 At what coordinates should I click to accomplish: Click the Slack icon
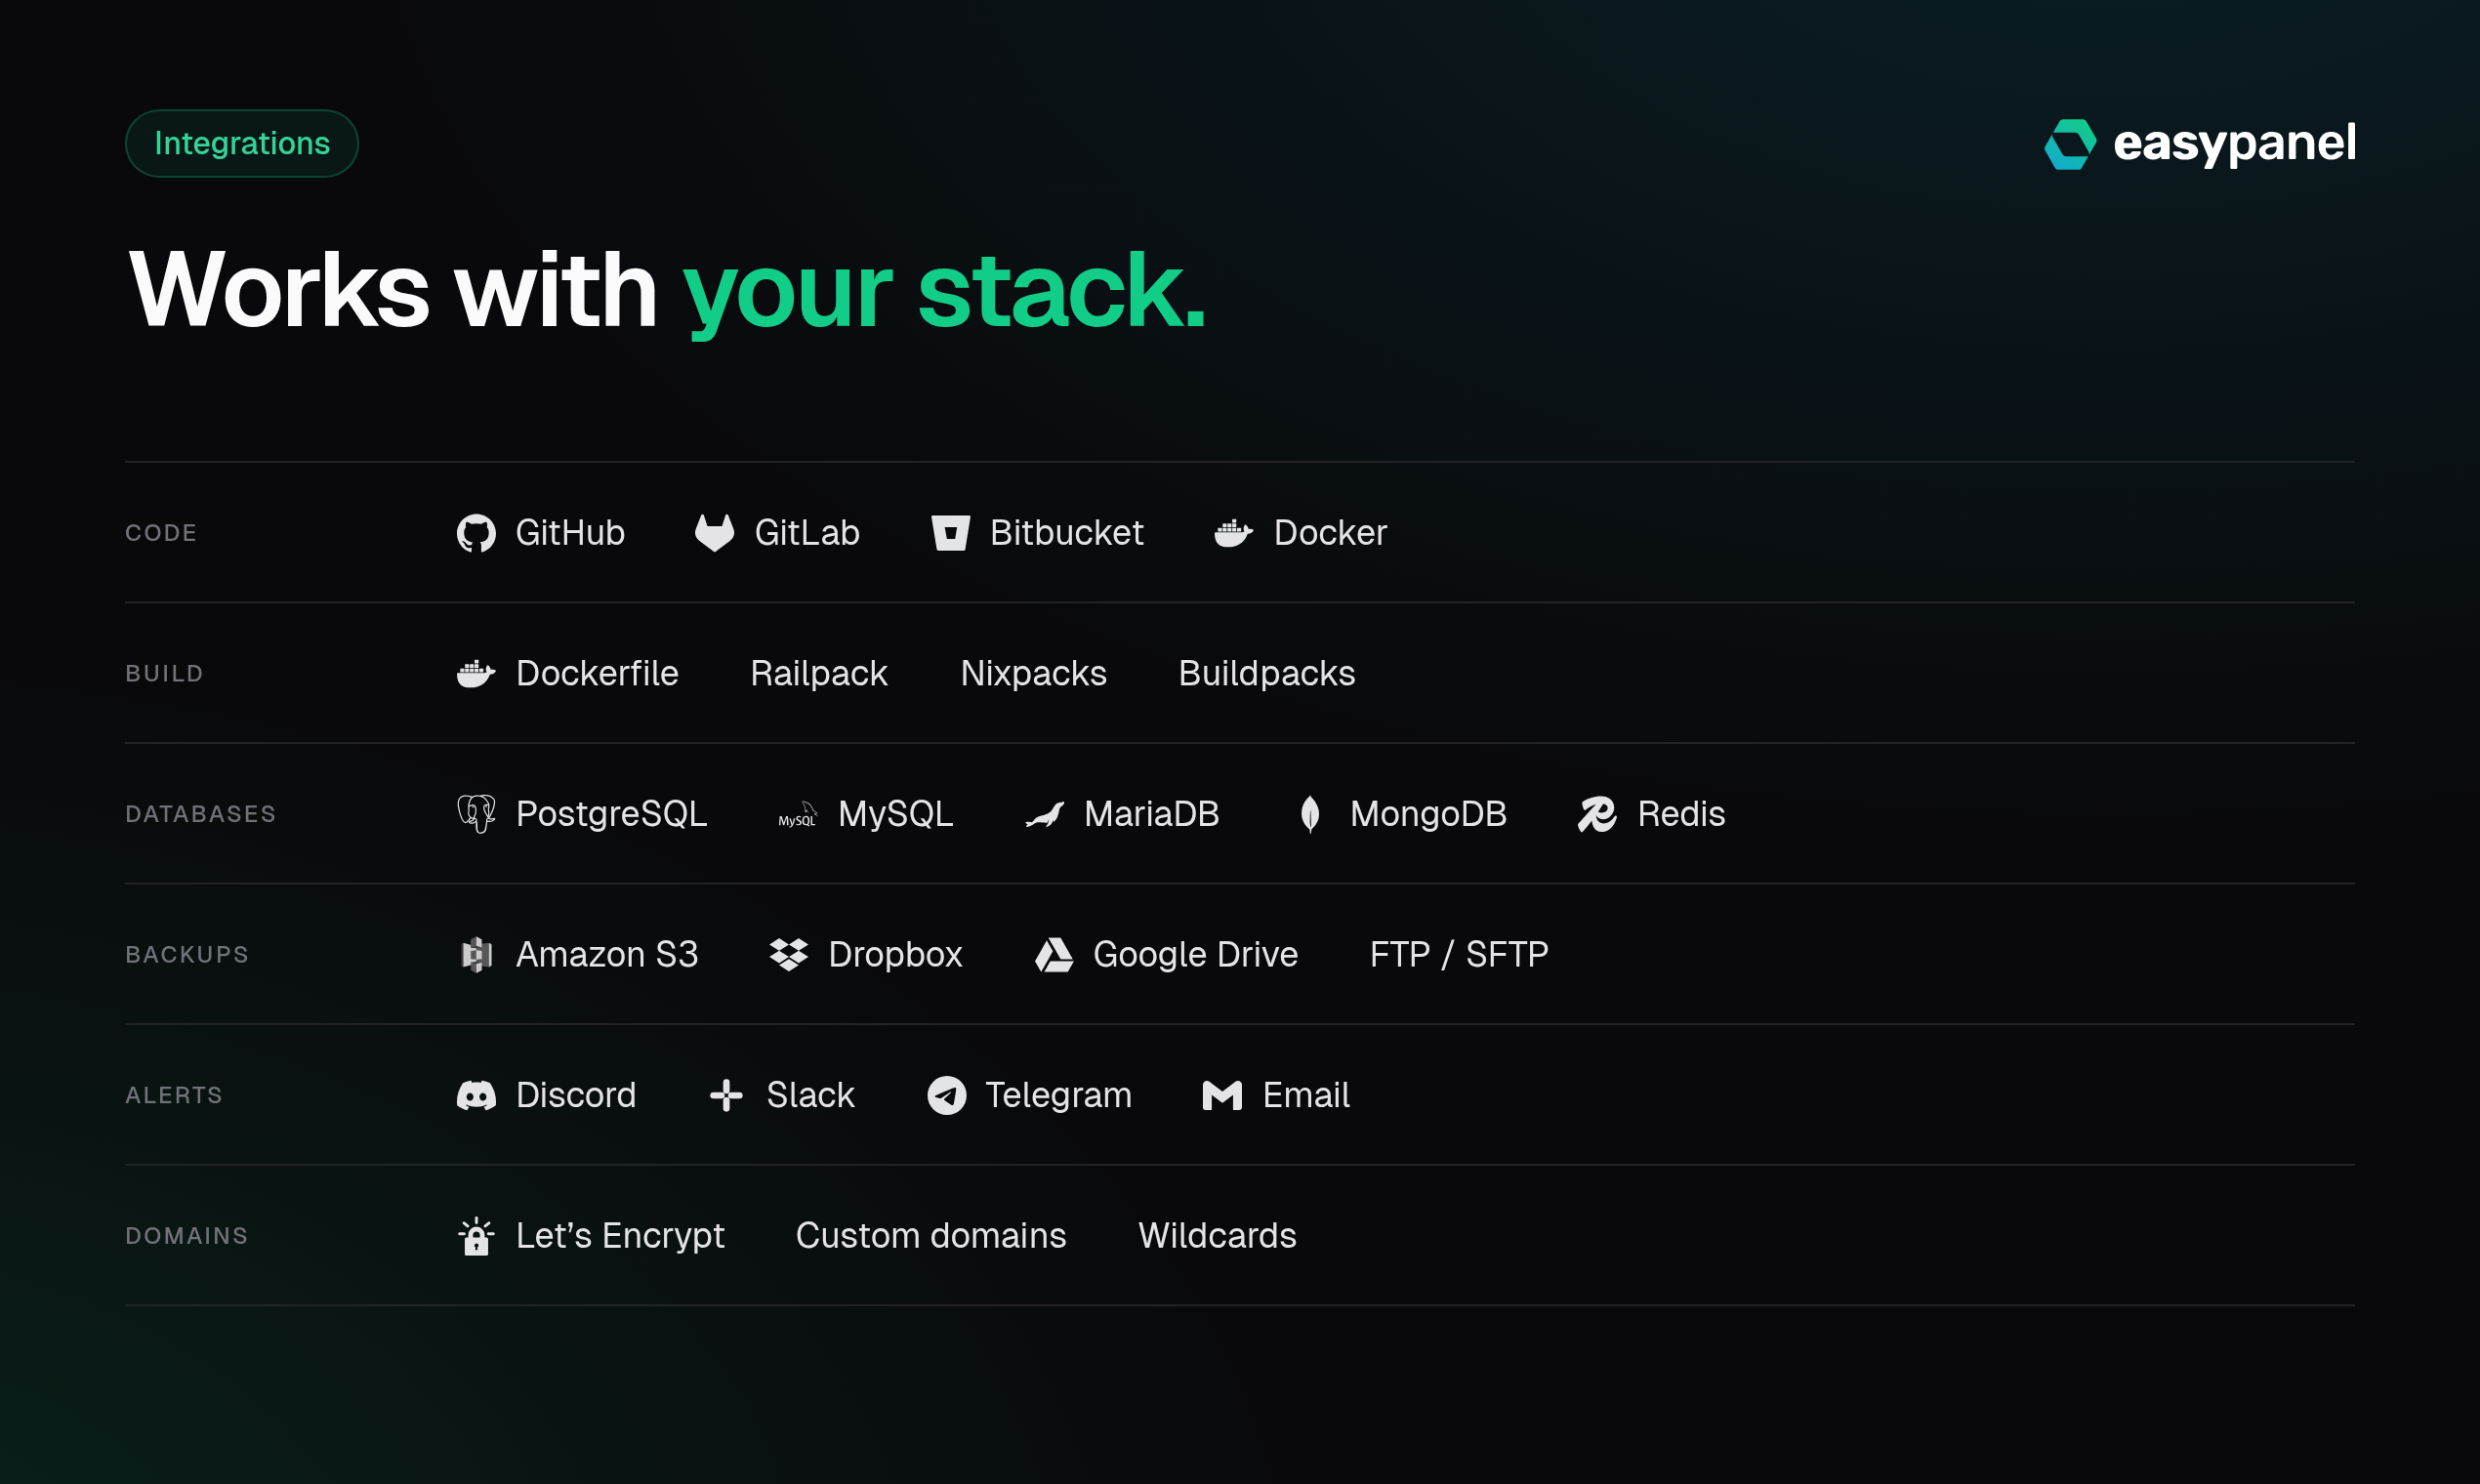tap(726, 1096)
